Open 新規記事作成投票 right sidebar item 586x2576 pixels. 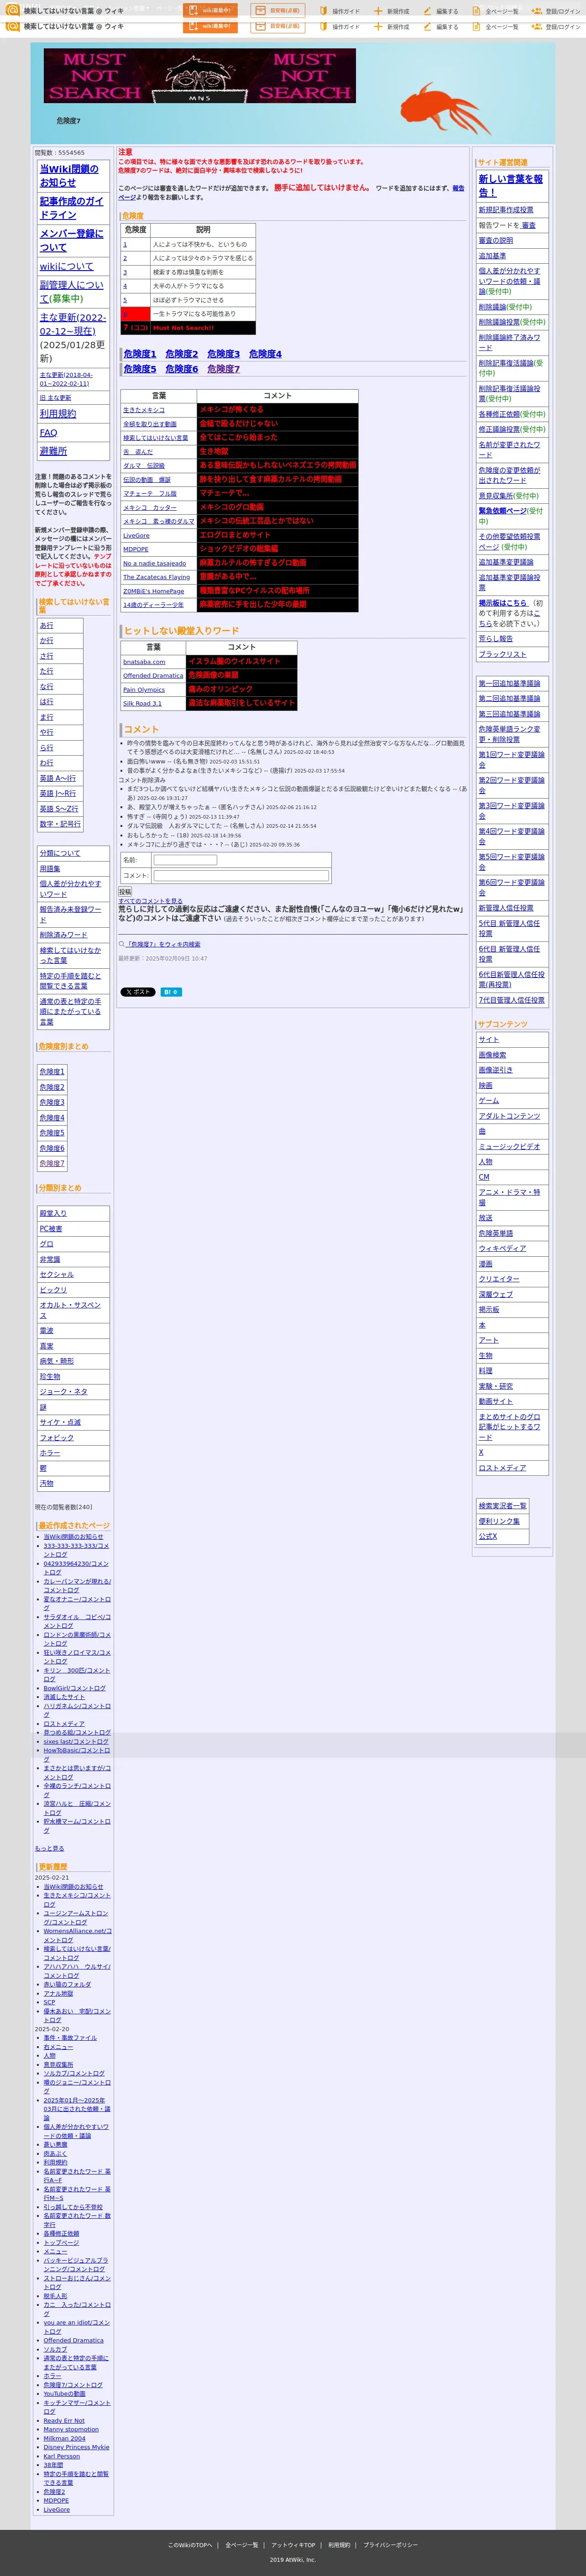[x=506, y=210]
